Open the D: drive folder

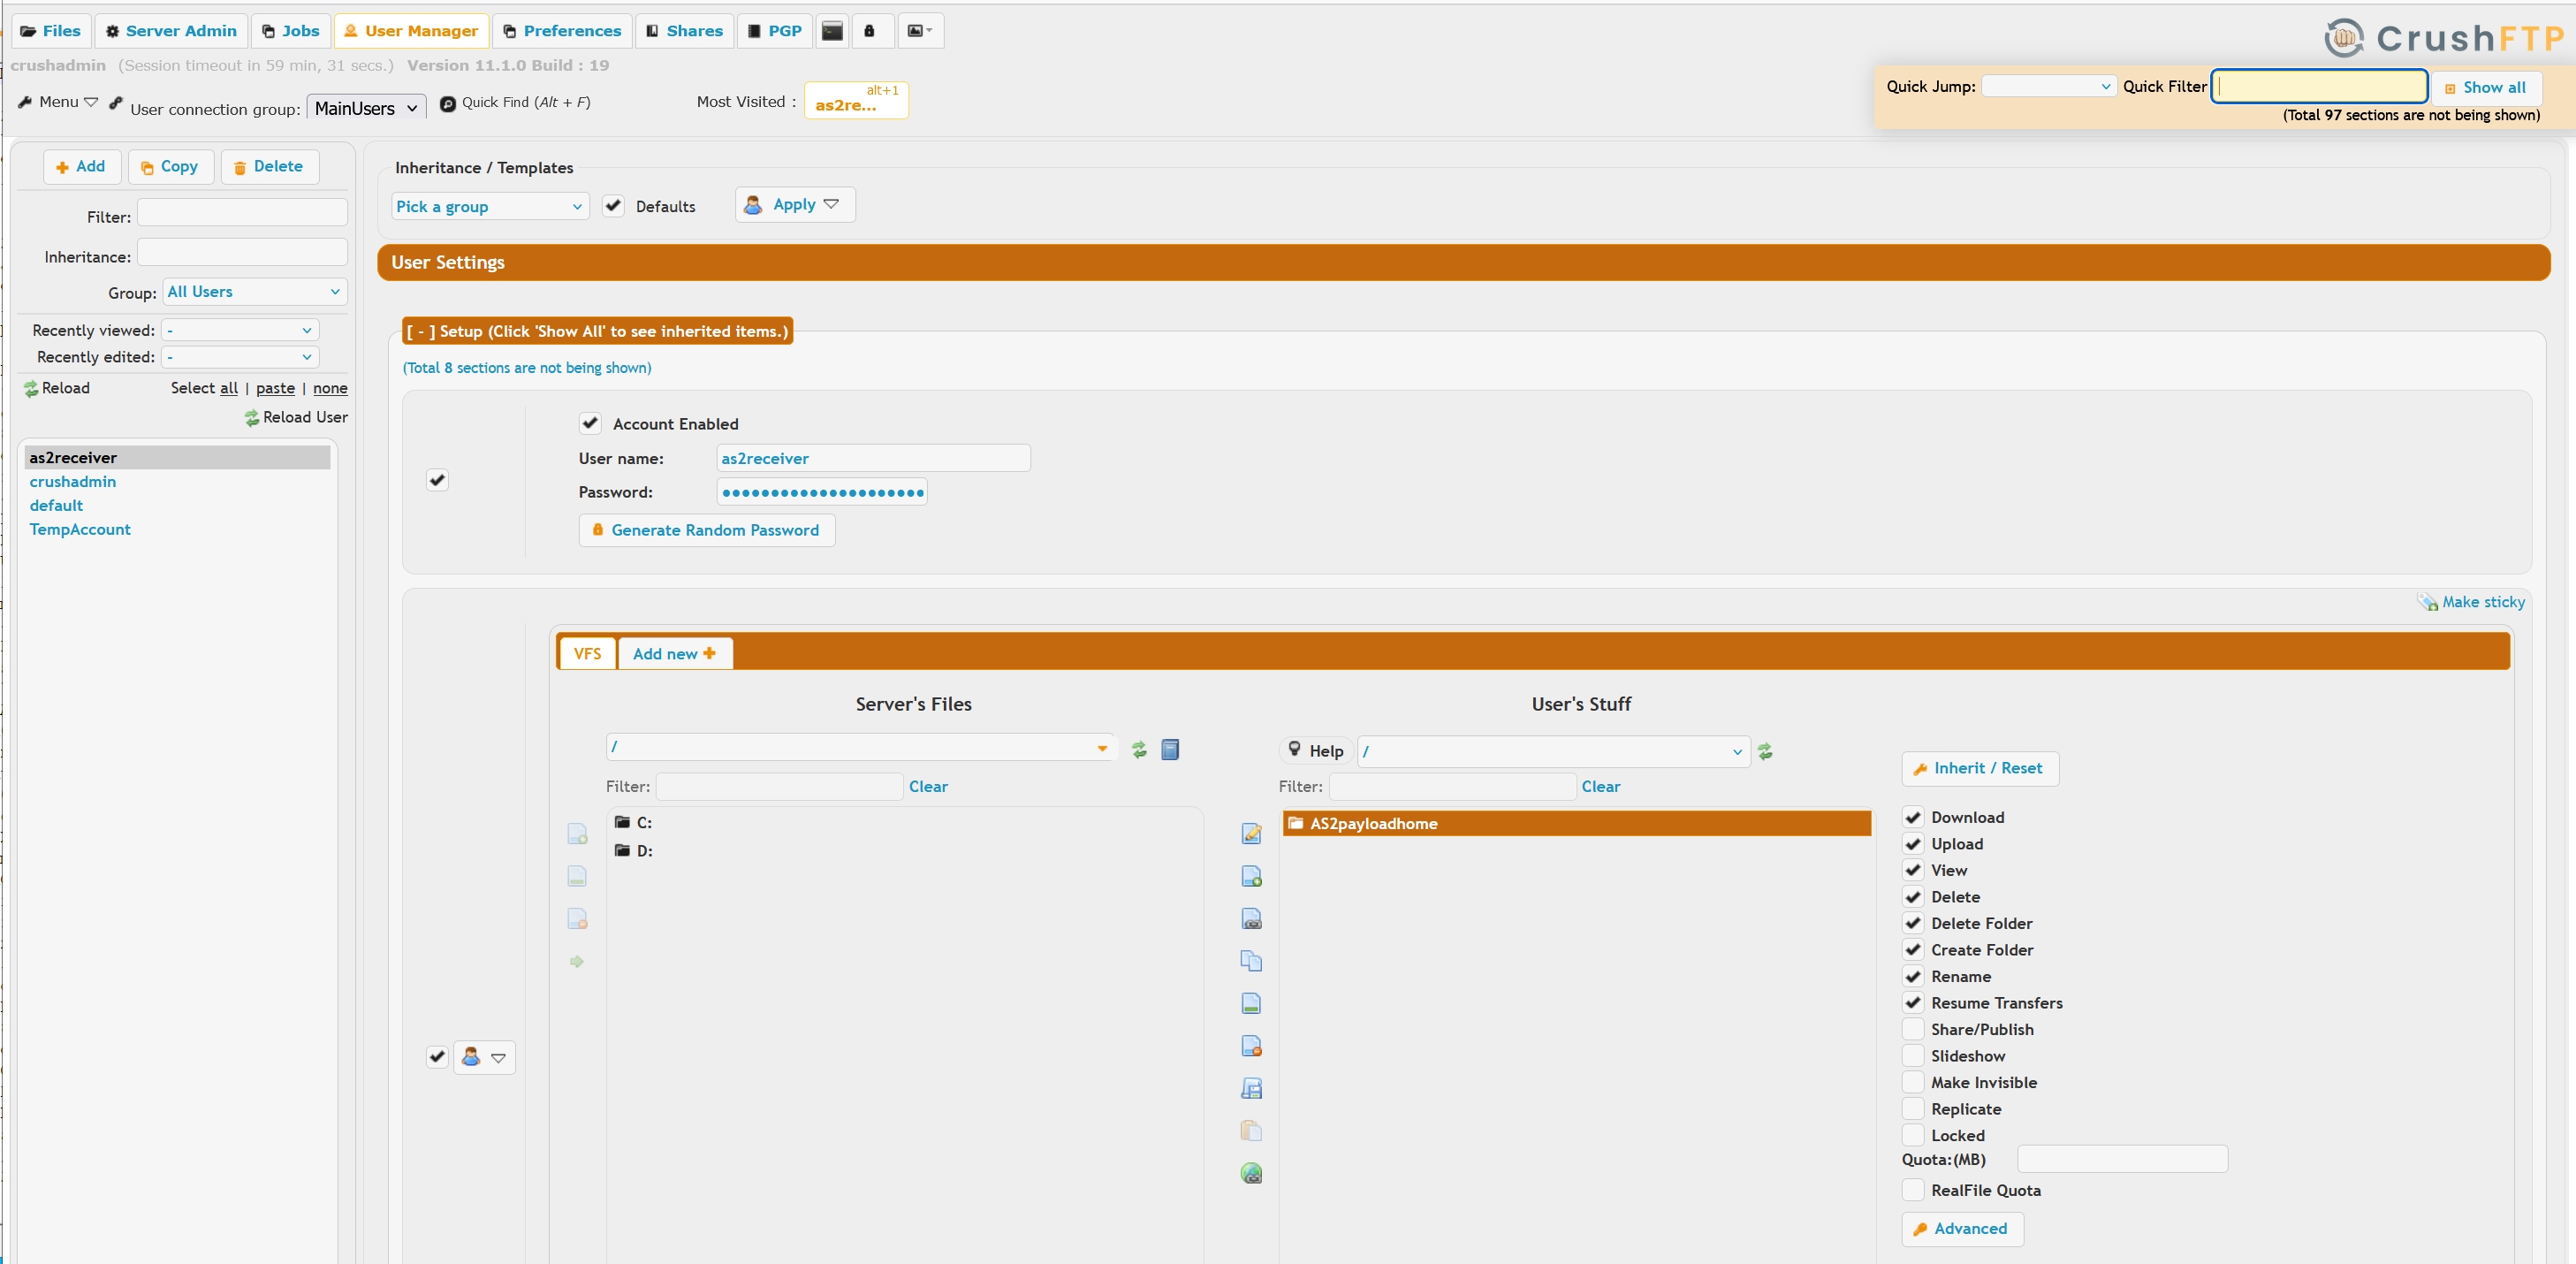click(633, 850)
